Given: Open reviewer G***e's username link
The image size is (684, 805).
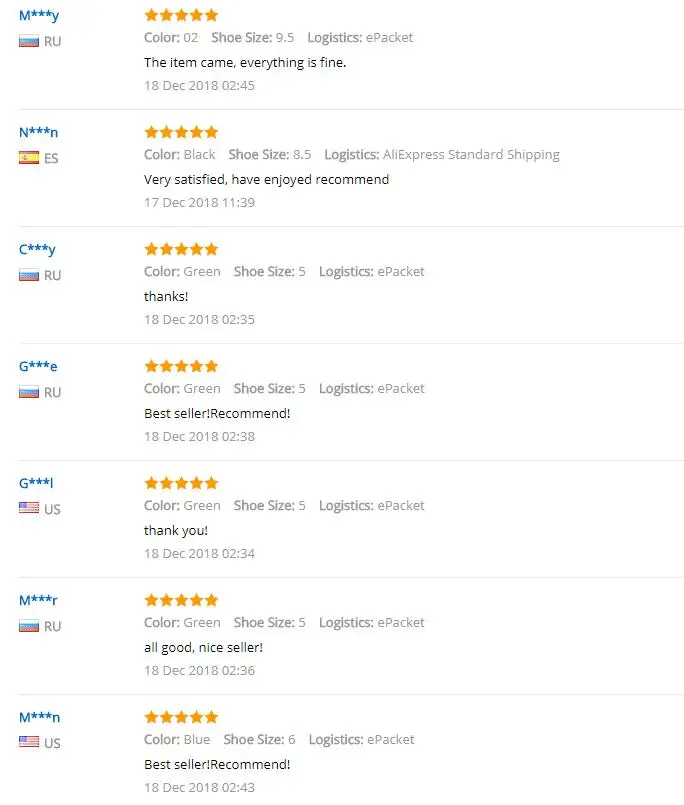Looking at the screenshot, I should pyautogui.click(x=39, y=367).
